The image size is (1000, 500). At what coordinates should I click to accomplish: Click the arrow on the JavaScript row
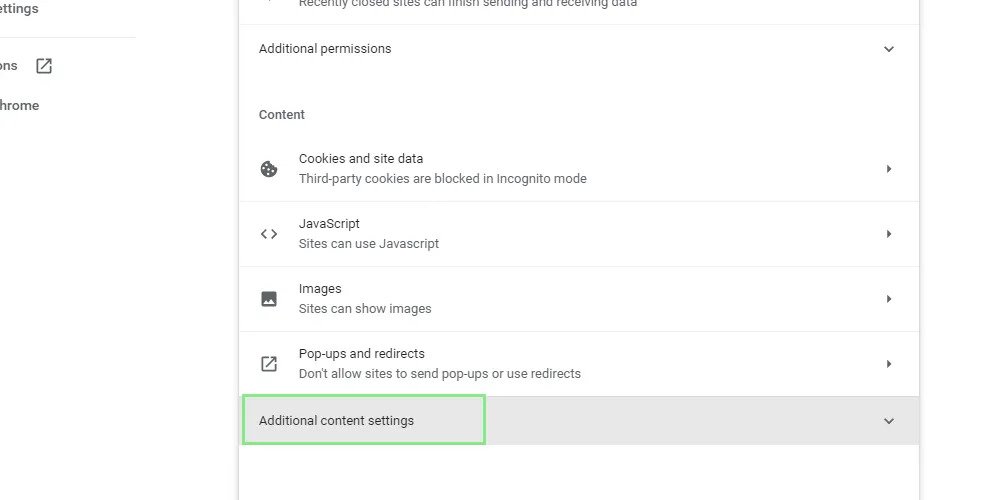[x=888, y=234]
